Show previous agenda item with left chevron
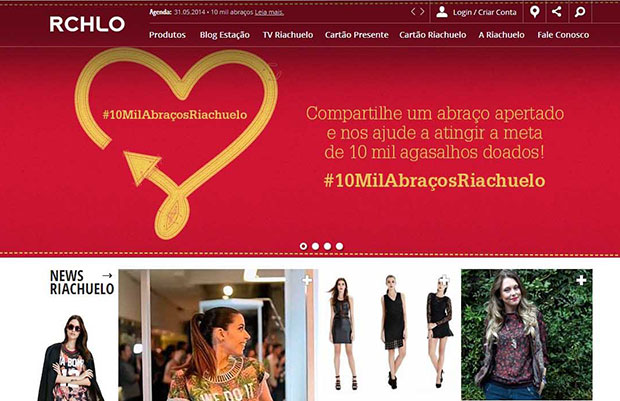 (412, 12)
